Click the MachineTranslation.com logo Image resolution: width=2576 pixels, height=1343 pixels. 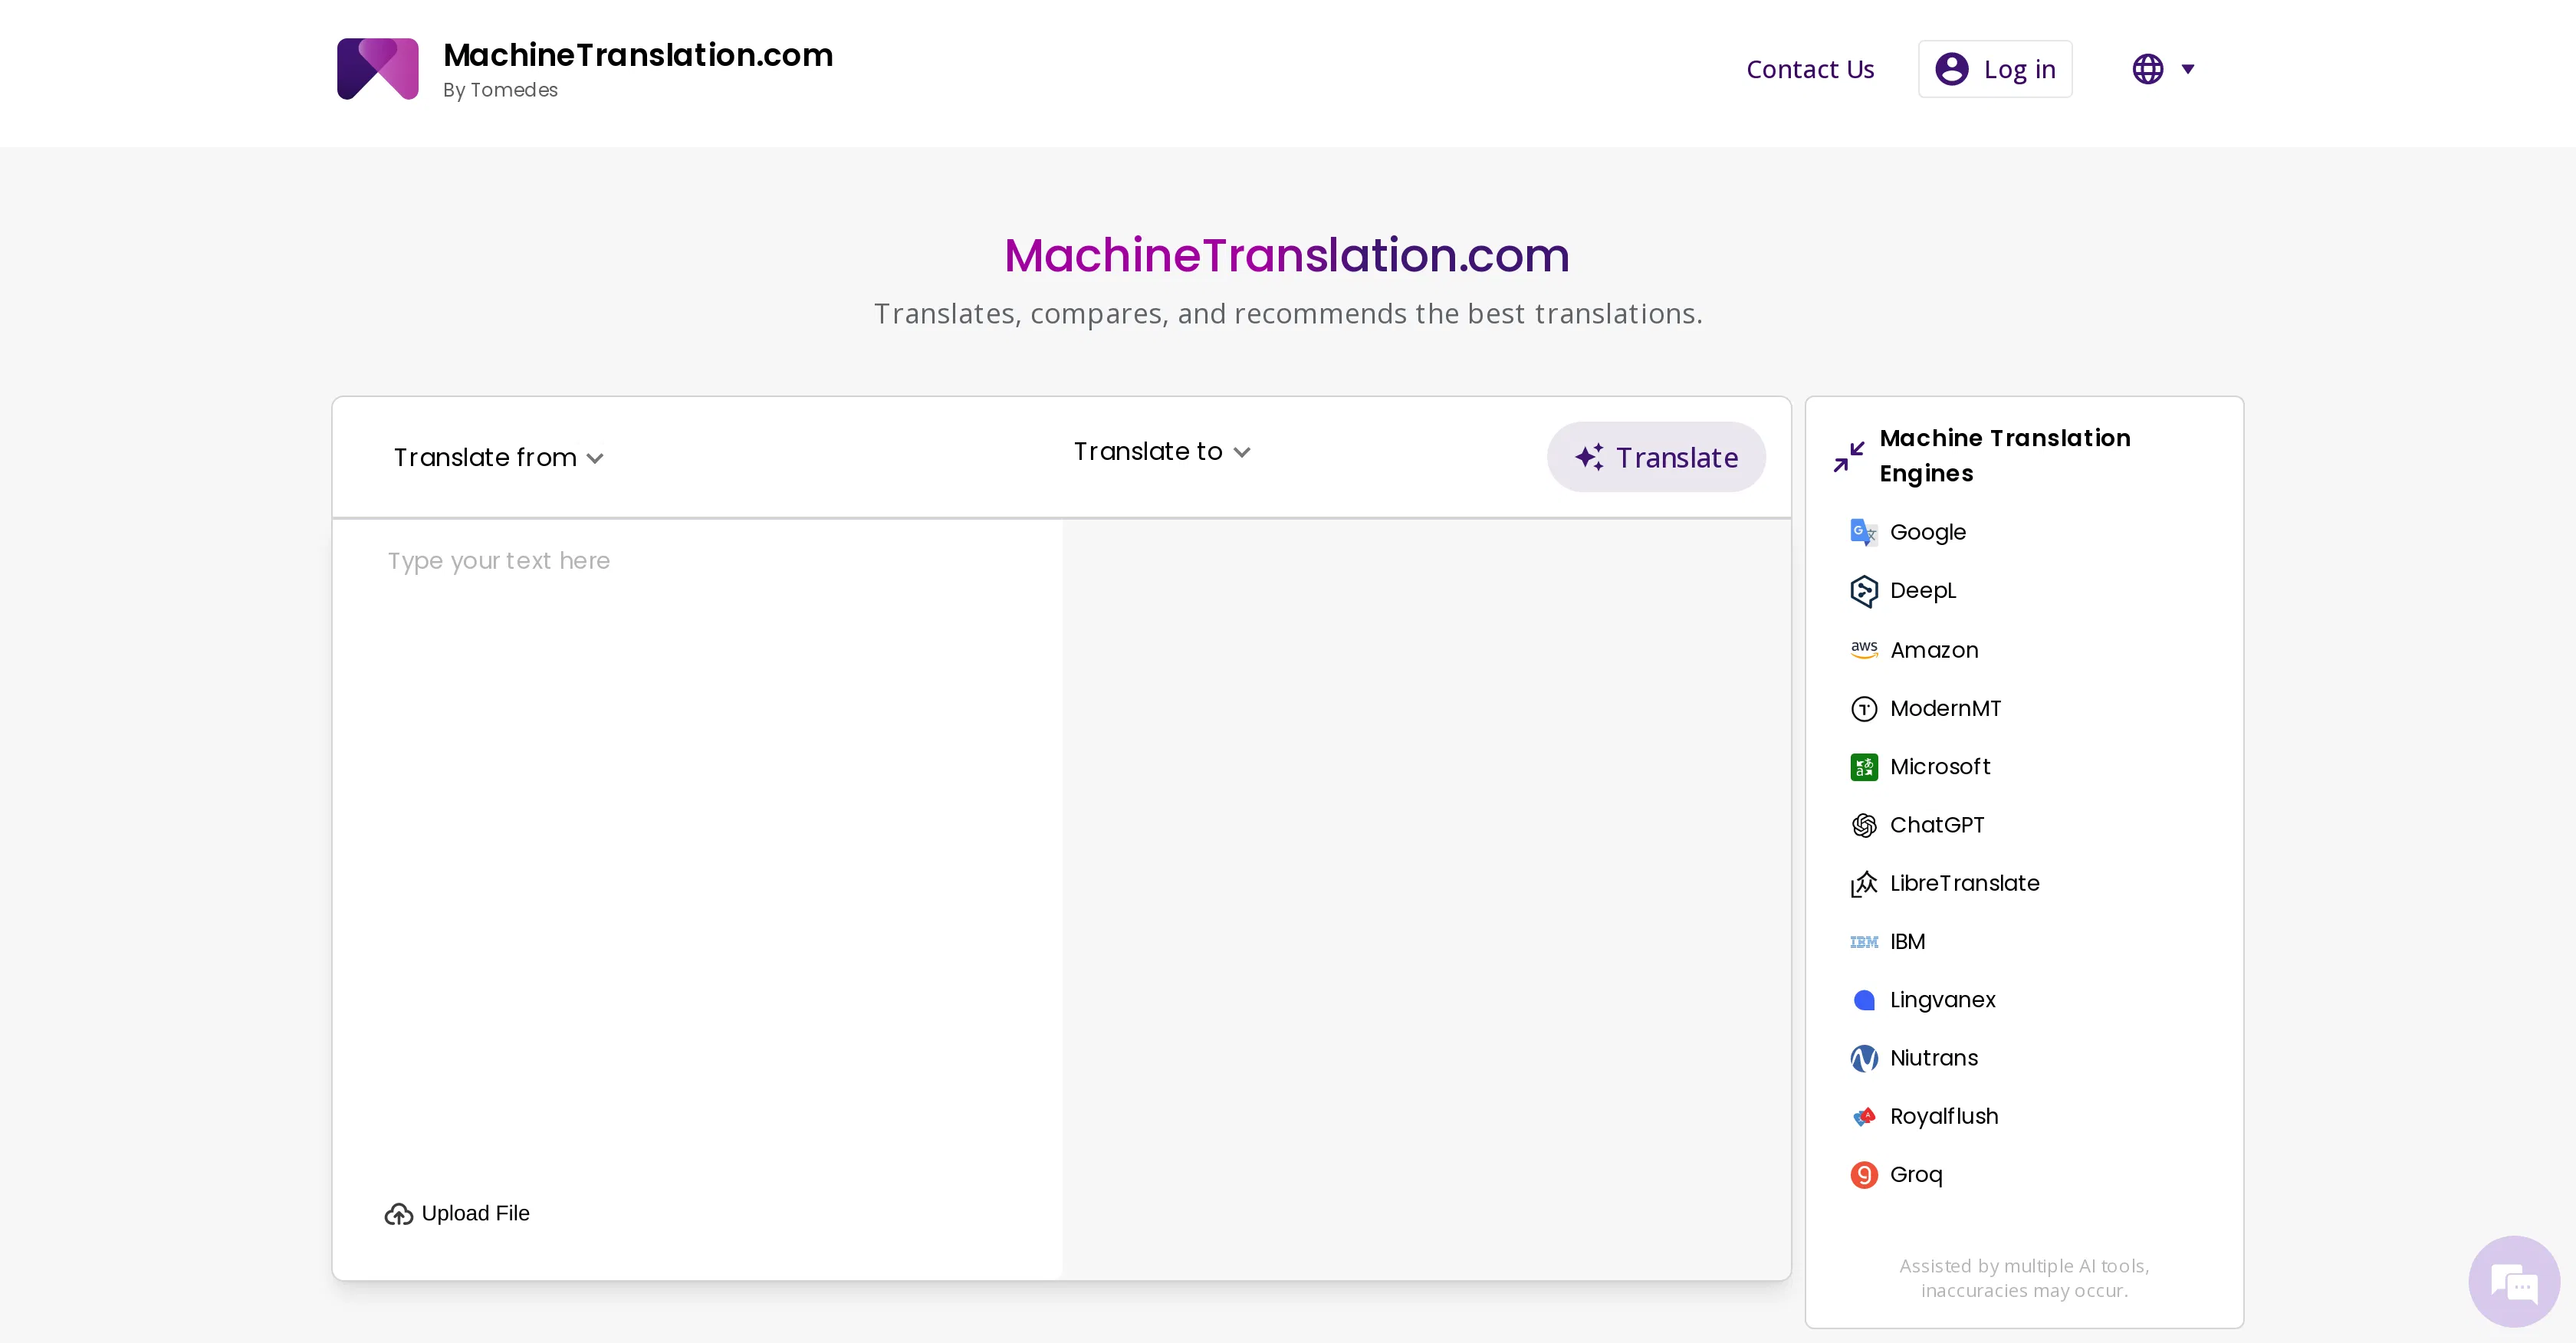[x=377, y=68]
